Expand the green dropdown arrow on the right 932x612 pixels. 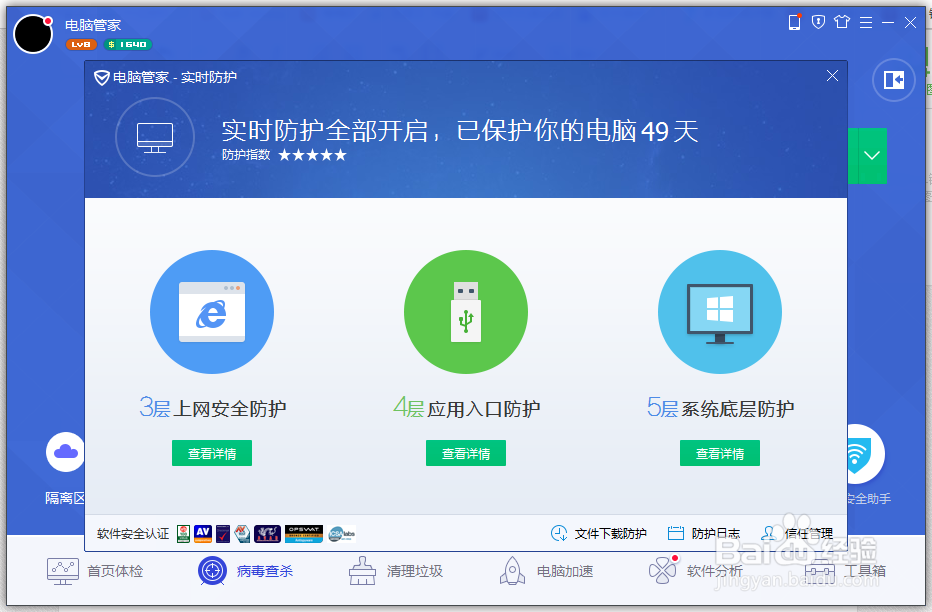[x=869, y=156]
